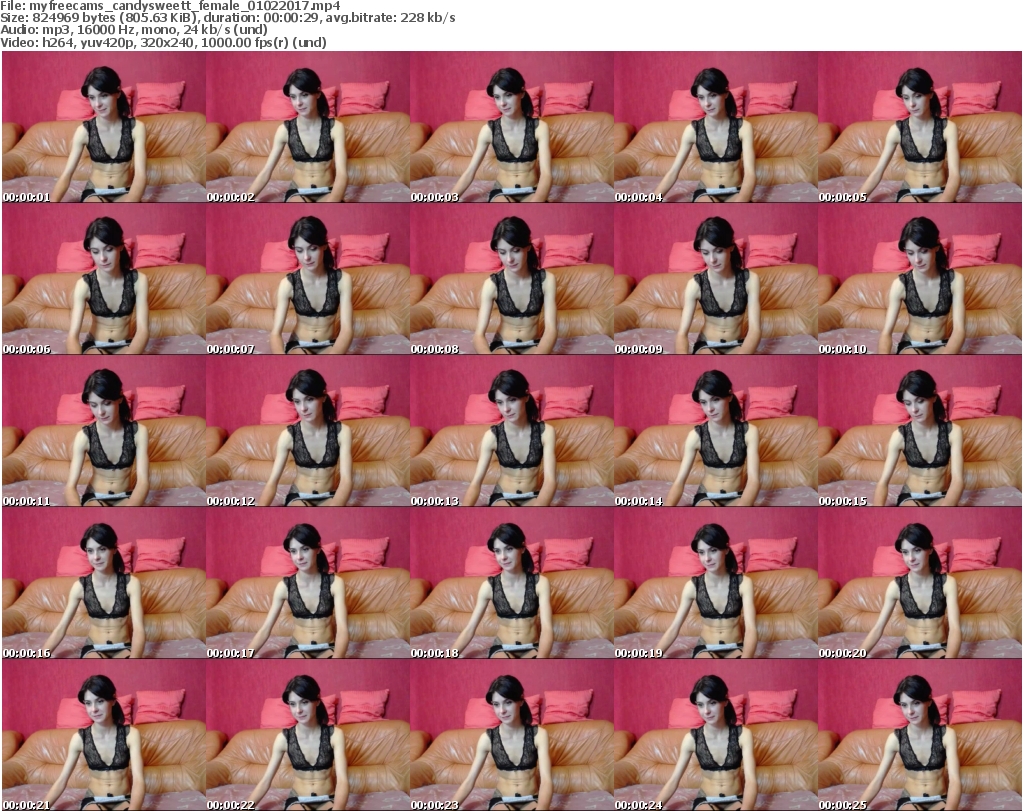Image resolution: width=1024 pixels, height=811 pixels.
Task: Pick the frame at 00:00:14
Action: 716,431
